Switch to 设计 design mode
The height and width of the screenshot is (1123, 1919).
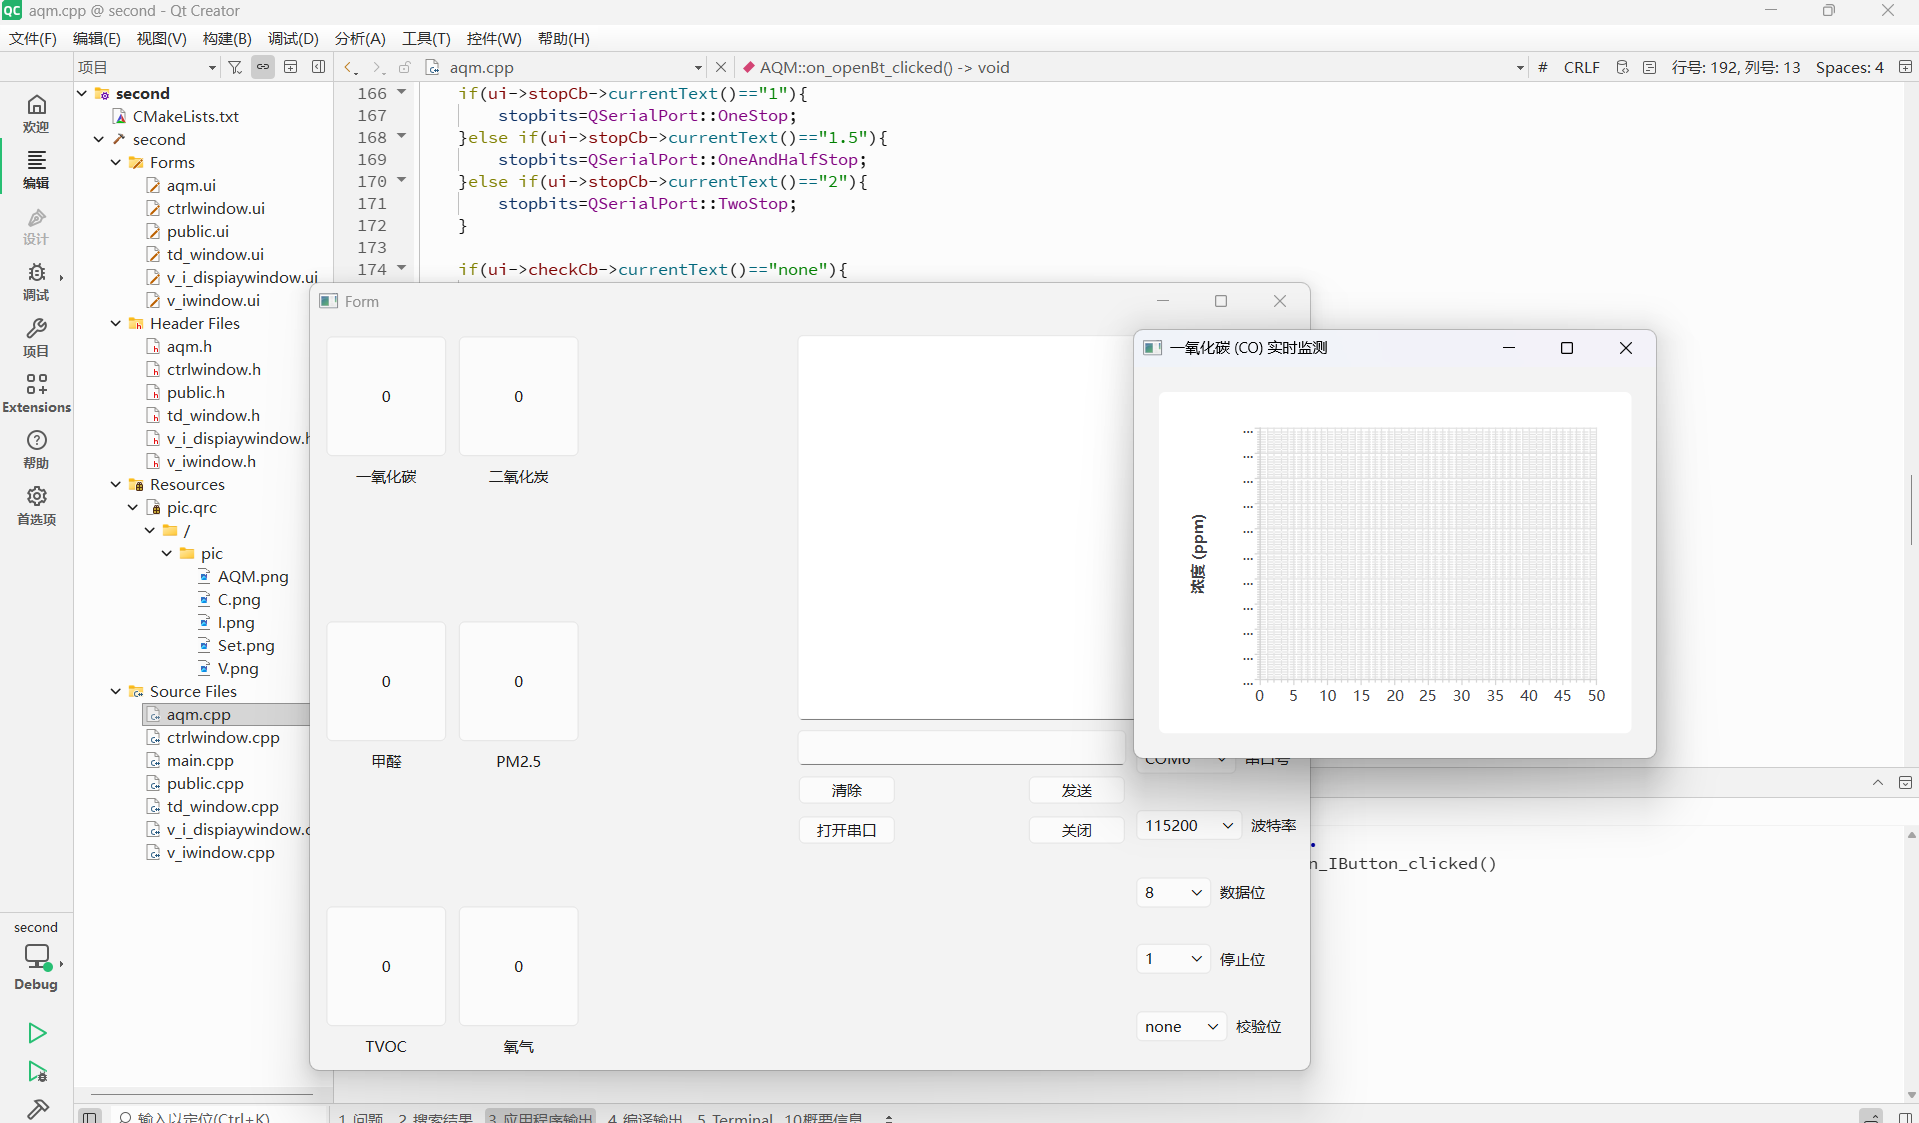pos(36,225)
